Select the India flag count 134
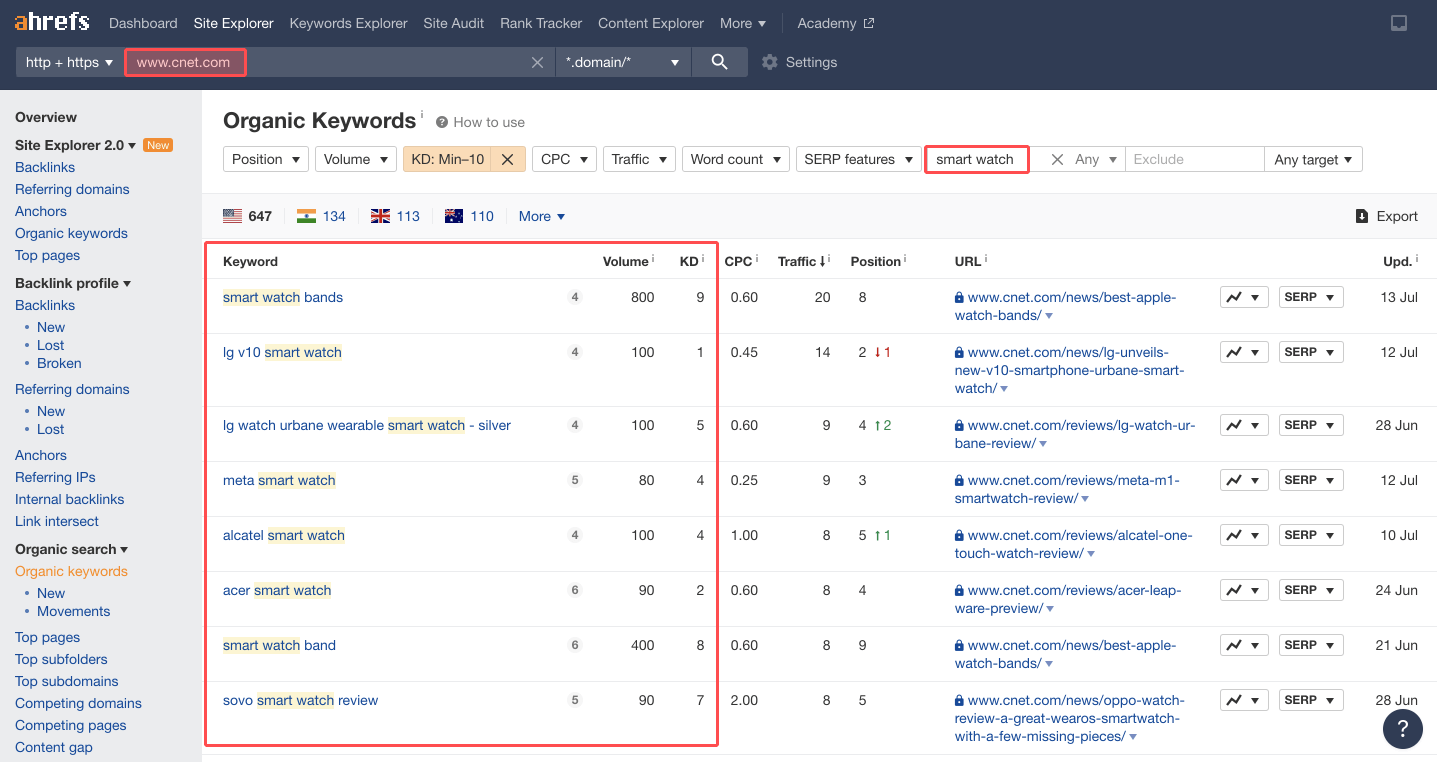The image size is (1437, 762). pyautogui.click(x=321, y=216)
